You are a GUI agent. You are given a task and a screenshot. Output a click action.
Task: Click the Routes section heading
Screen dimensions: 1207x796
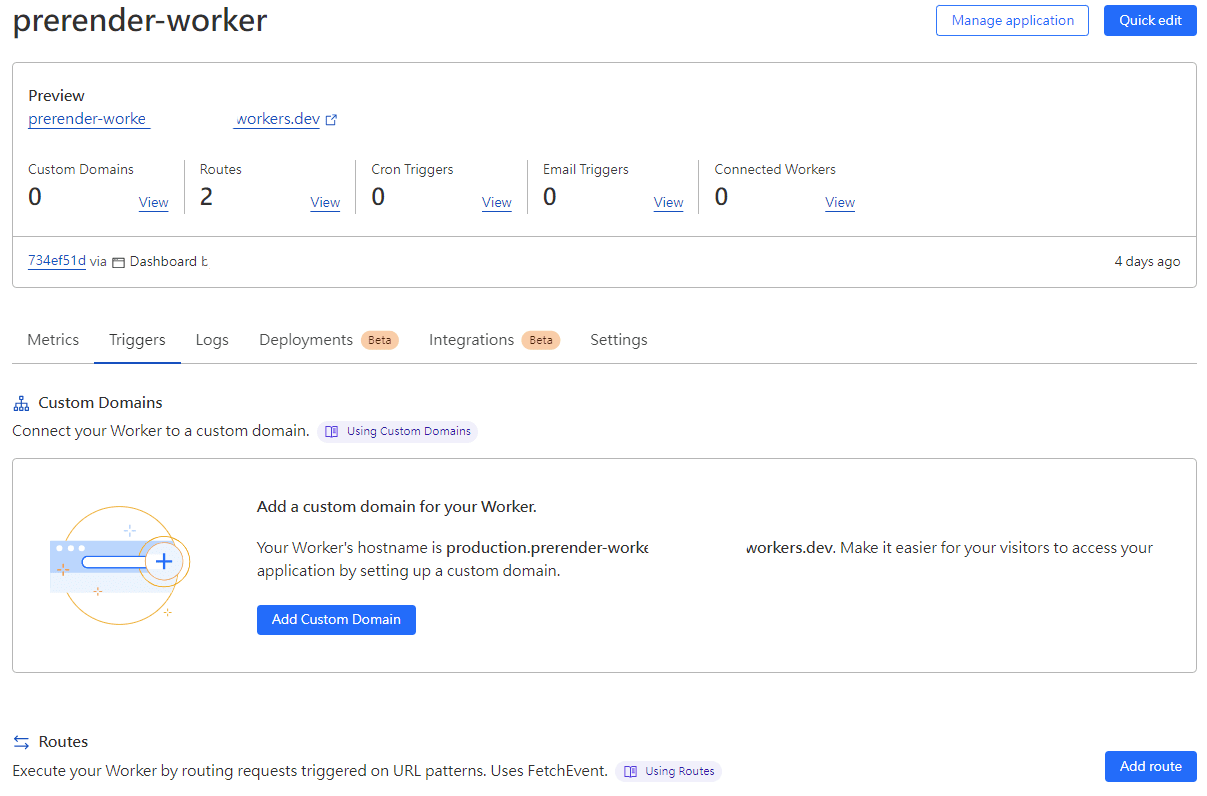[63, 742]
